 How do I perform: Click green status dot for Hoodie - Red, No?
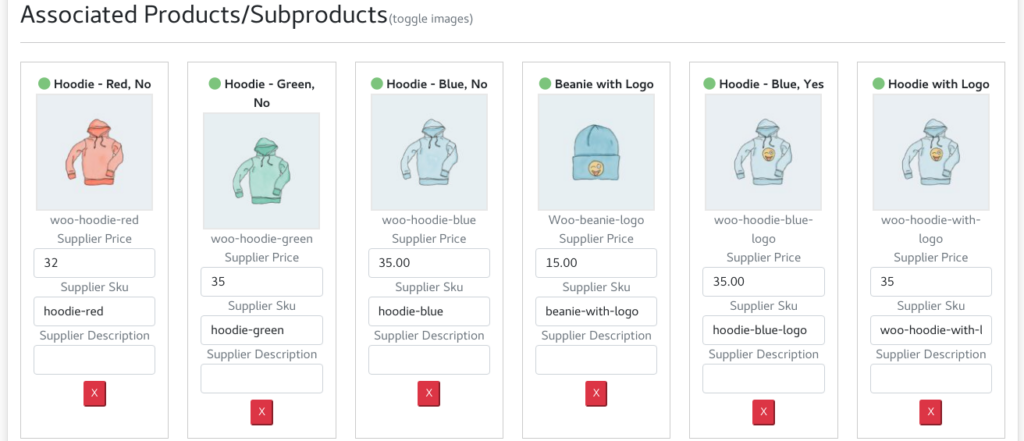point(44,84)
